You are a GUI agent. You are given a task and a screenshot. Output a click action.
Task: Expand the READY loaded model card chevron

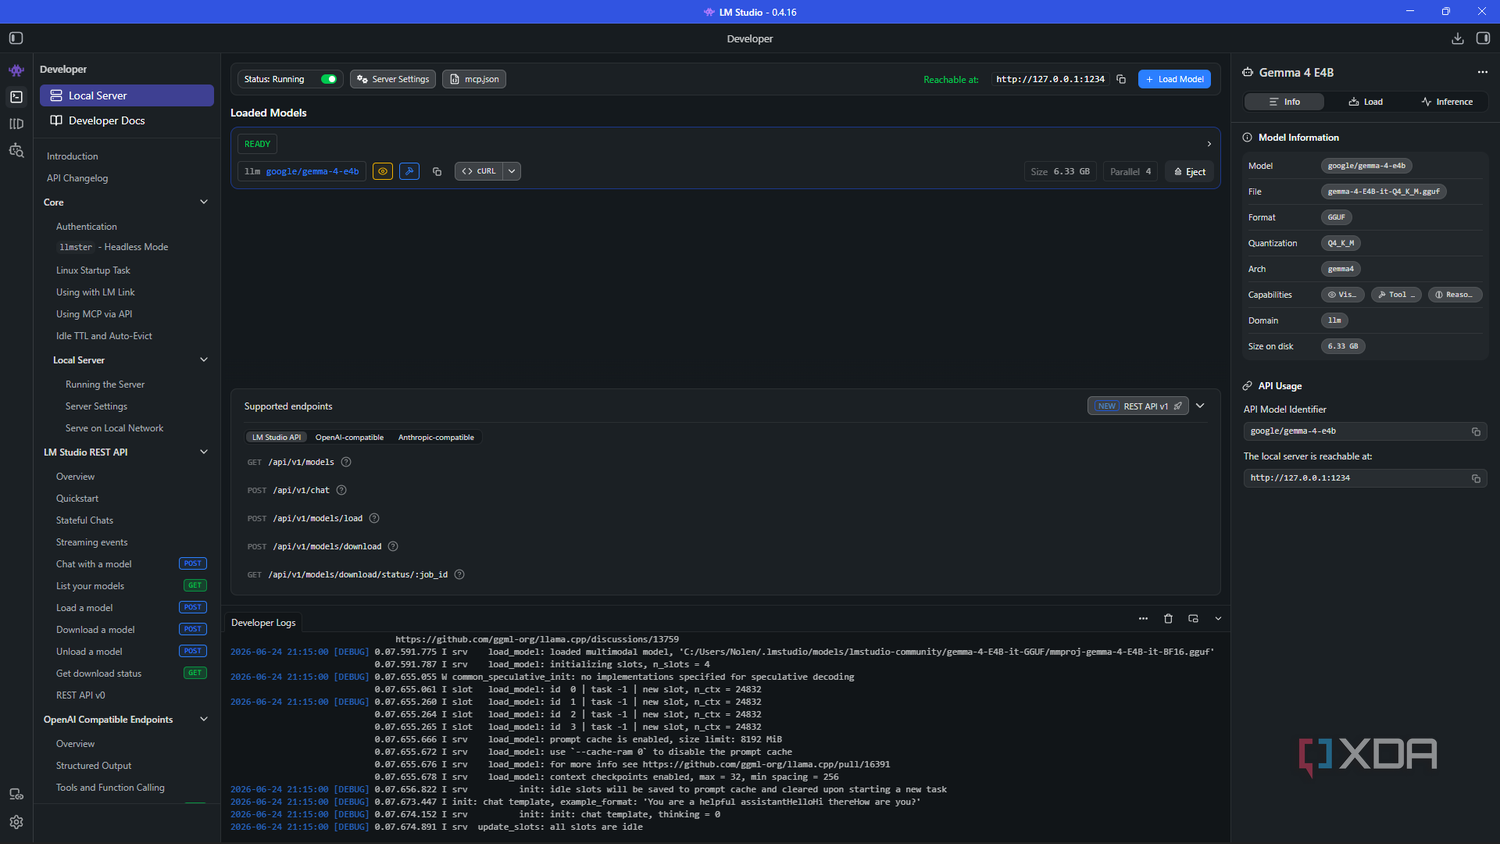point(1209,144)
